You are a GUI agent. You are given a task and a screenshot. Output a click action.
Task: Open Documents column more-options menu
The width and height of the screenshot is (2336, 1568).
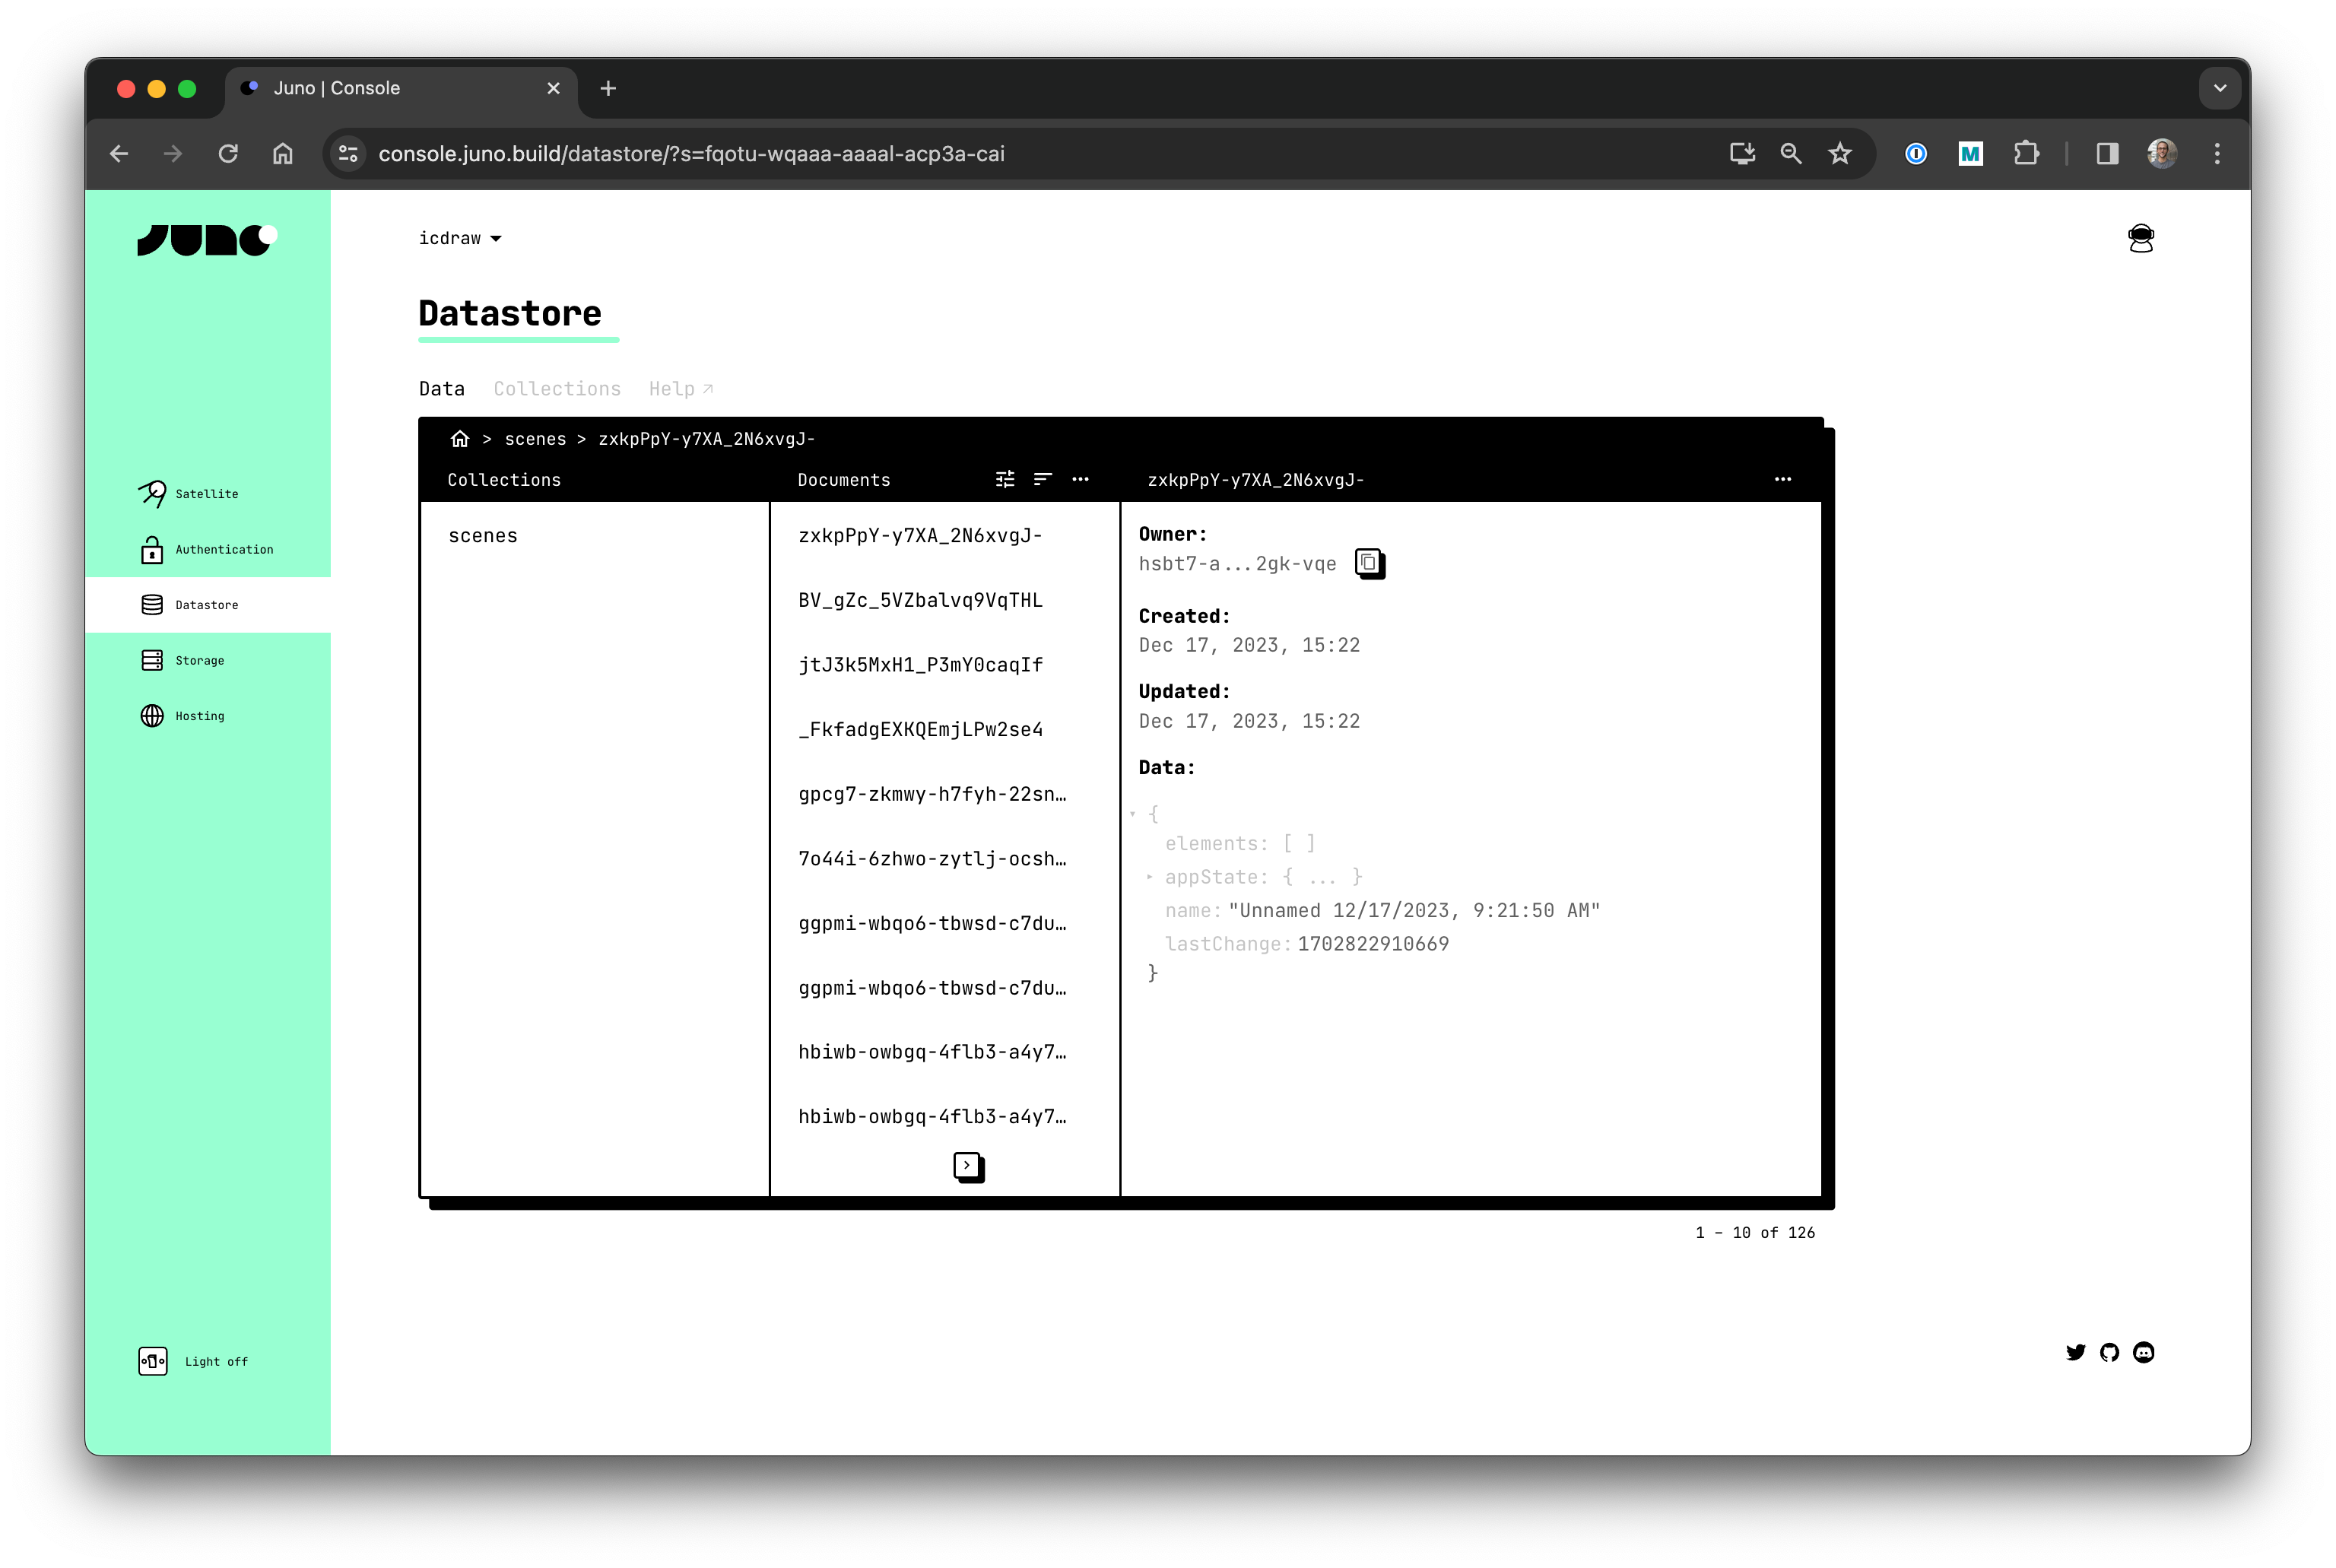(x=1080, y=480)
